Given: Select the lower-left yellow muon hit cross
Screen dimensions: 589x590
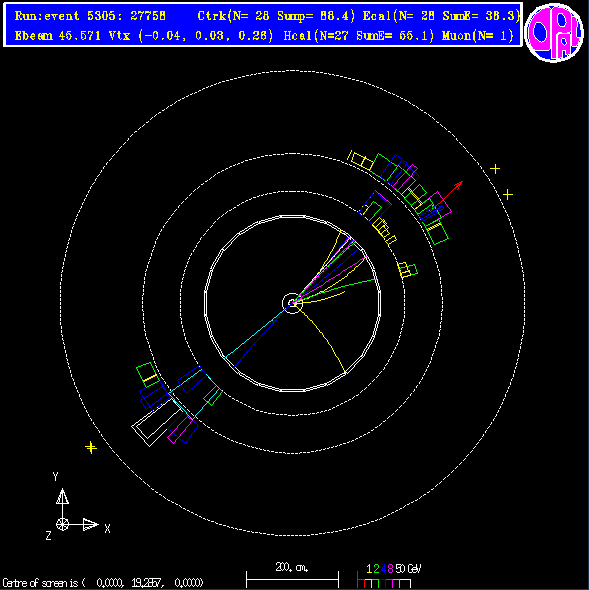Looking at the screenshot, I should pos(91,447).
